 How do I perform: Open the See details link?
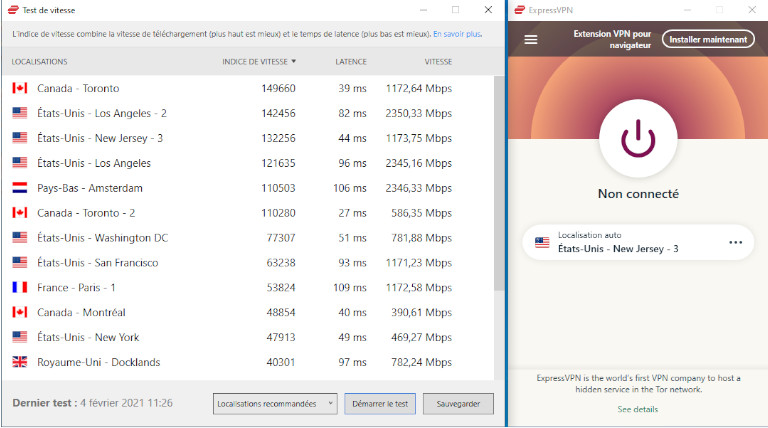point(638,409)
